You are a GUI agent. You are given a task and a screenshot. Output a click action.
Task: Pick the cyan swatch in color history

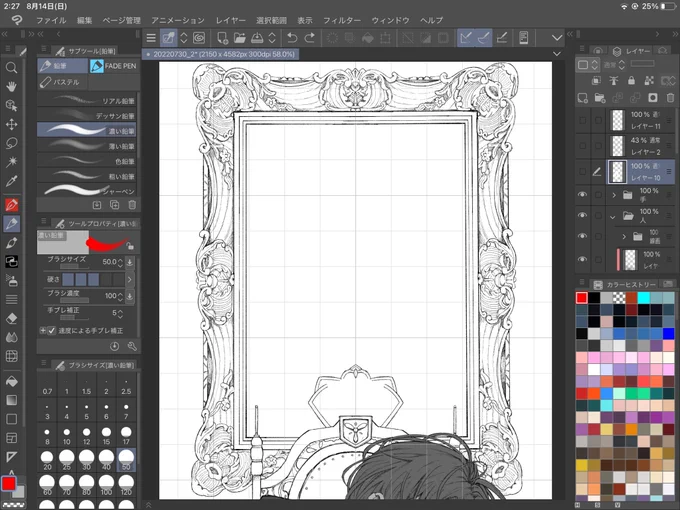pos(644,298)
